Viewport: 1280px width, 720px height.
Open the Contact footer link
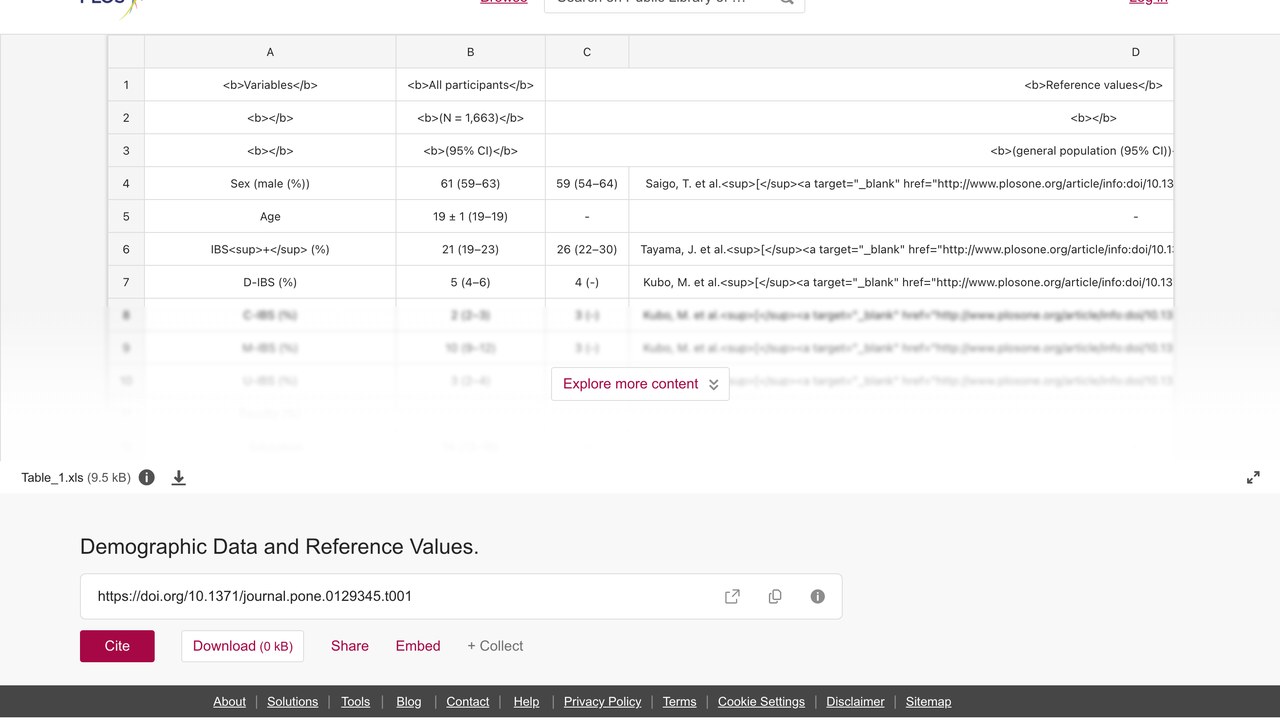[467, 702]
